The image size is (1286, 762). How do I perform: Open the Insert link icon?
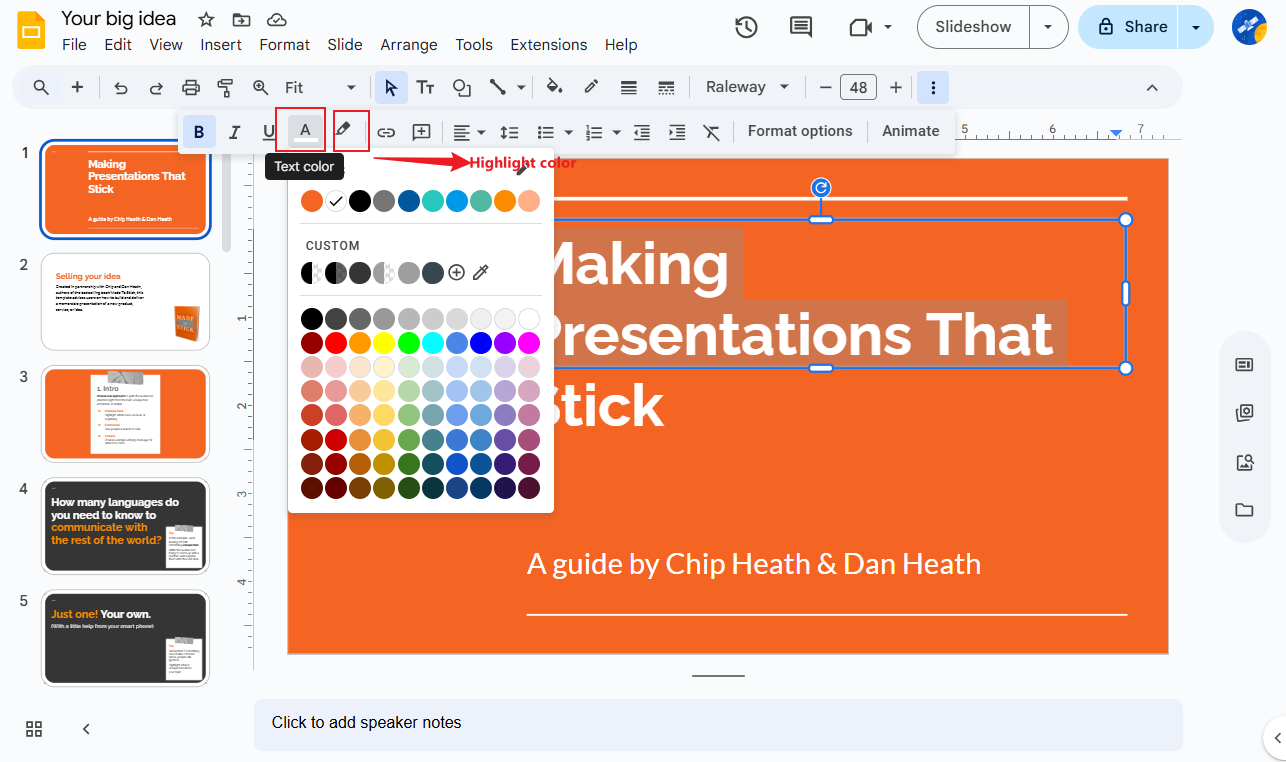386,131
